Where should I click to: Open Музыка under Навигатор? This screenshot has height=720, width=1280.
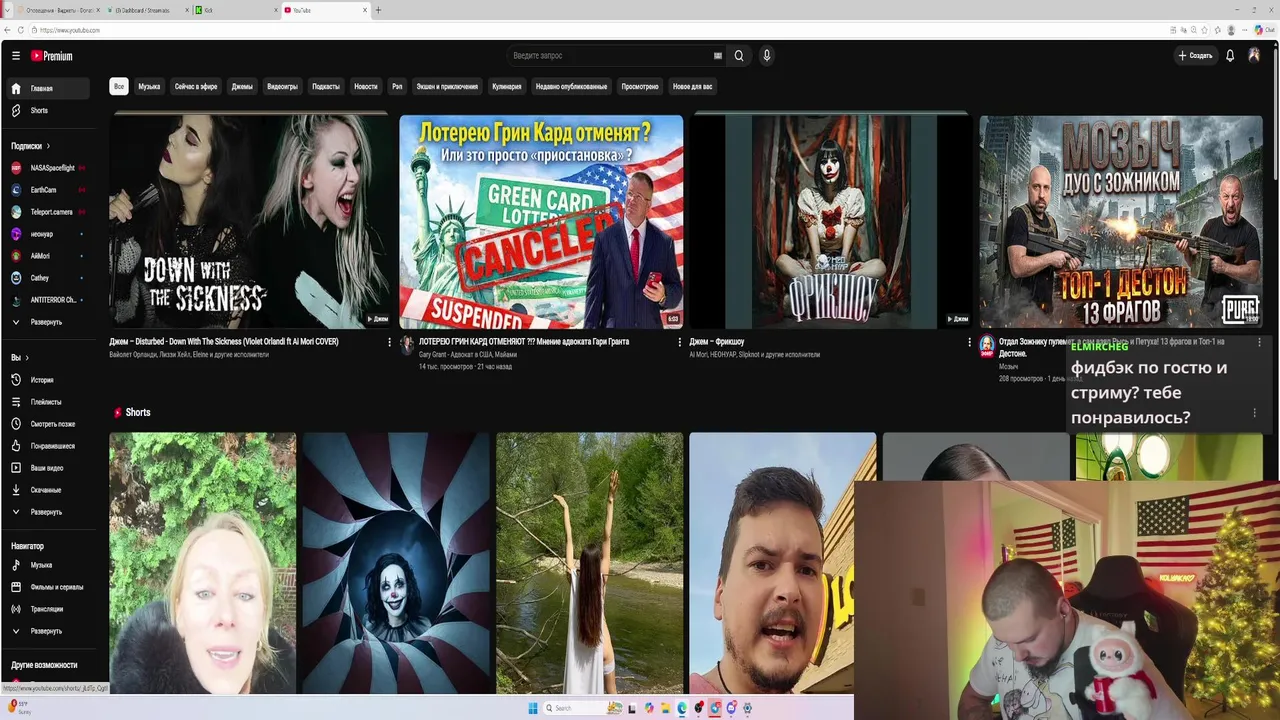(x=48, y=565)
